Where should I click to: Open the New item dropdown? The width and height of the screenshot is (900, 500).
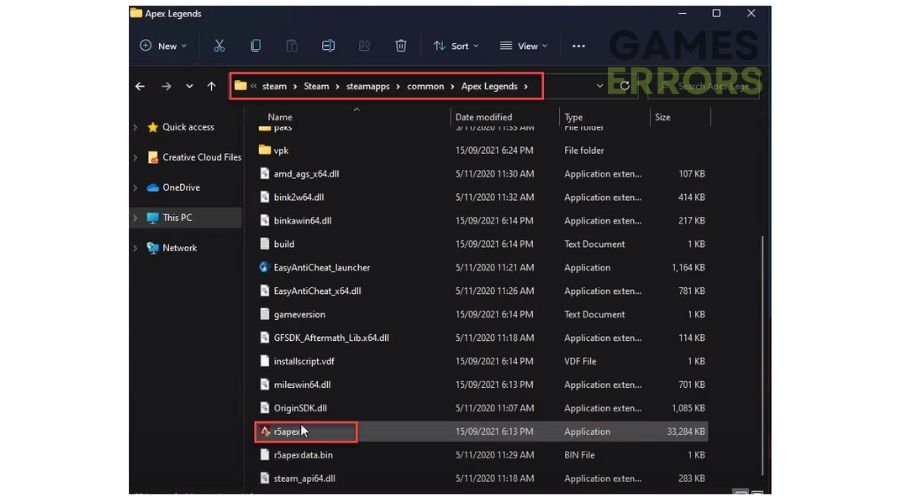pos(163,46)
